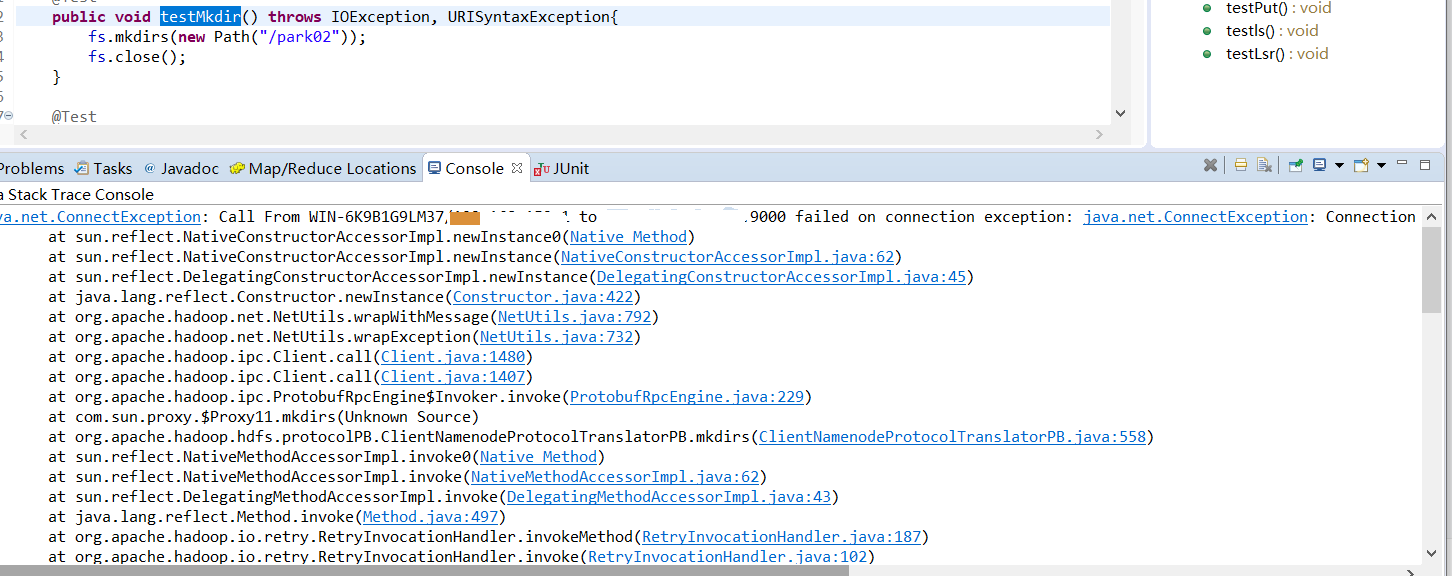This screenshot has height=576, width=1452.
Task: Click the highlighted testMkdir method name
Action: click(200, 16)
